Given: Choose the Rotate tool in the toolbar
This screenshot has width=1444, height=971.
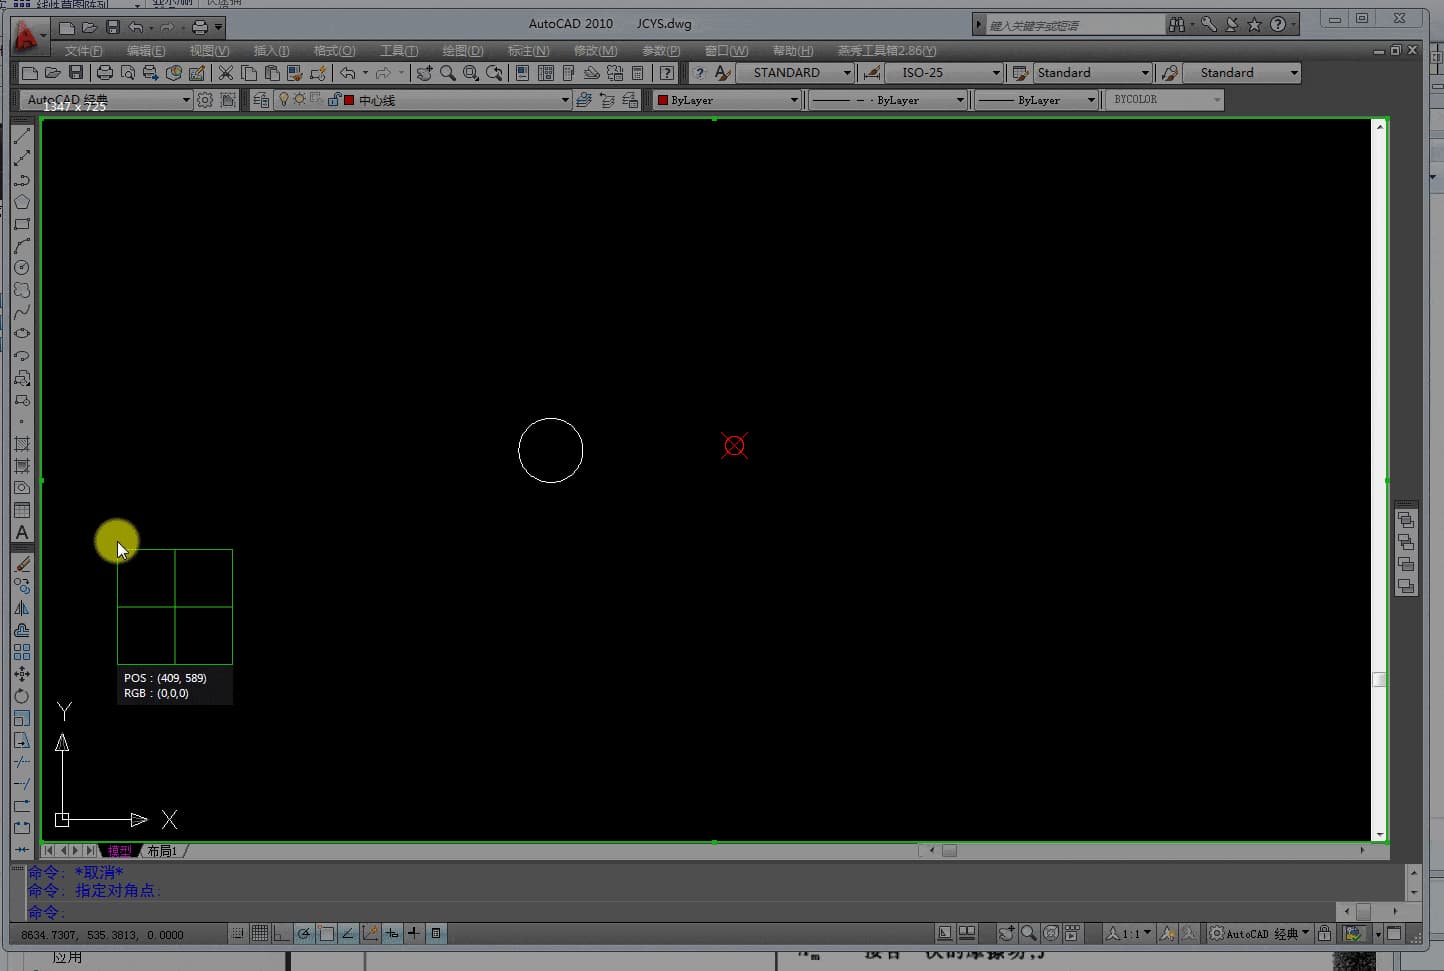Looking at the screenshot, I should tap(22, 696).
